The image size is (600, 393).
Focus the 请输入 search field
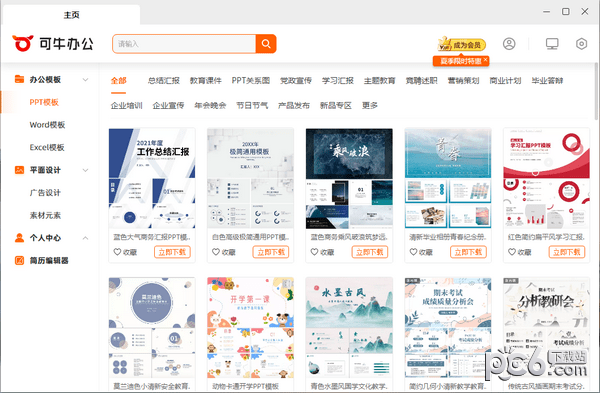(184, 44)
